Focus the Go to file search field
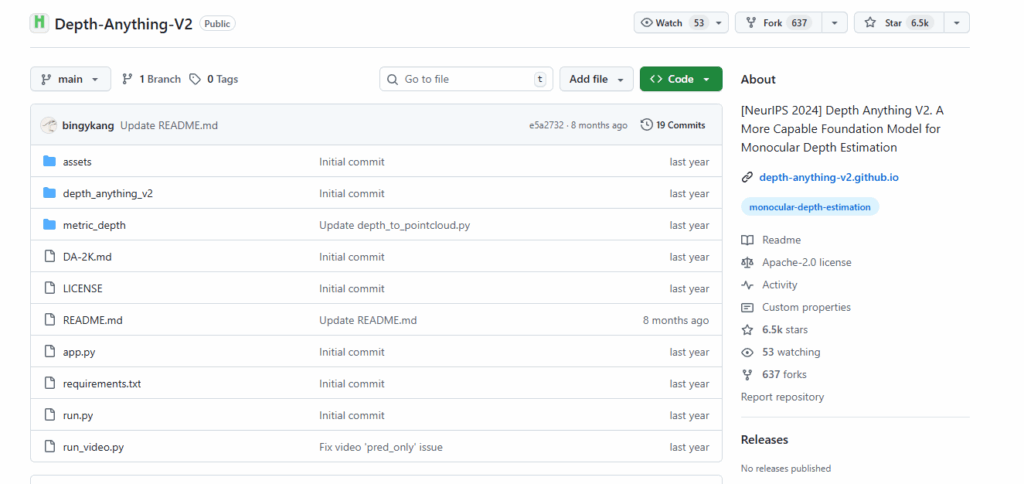1024x484 pixels. tap(466, 79)
